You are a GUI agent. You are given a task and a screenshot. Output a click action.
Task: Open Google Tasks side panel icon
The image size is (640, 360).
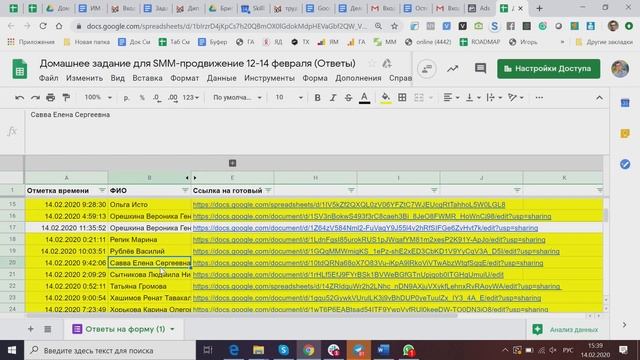625,164
